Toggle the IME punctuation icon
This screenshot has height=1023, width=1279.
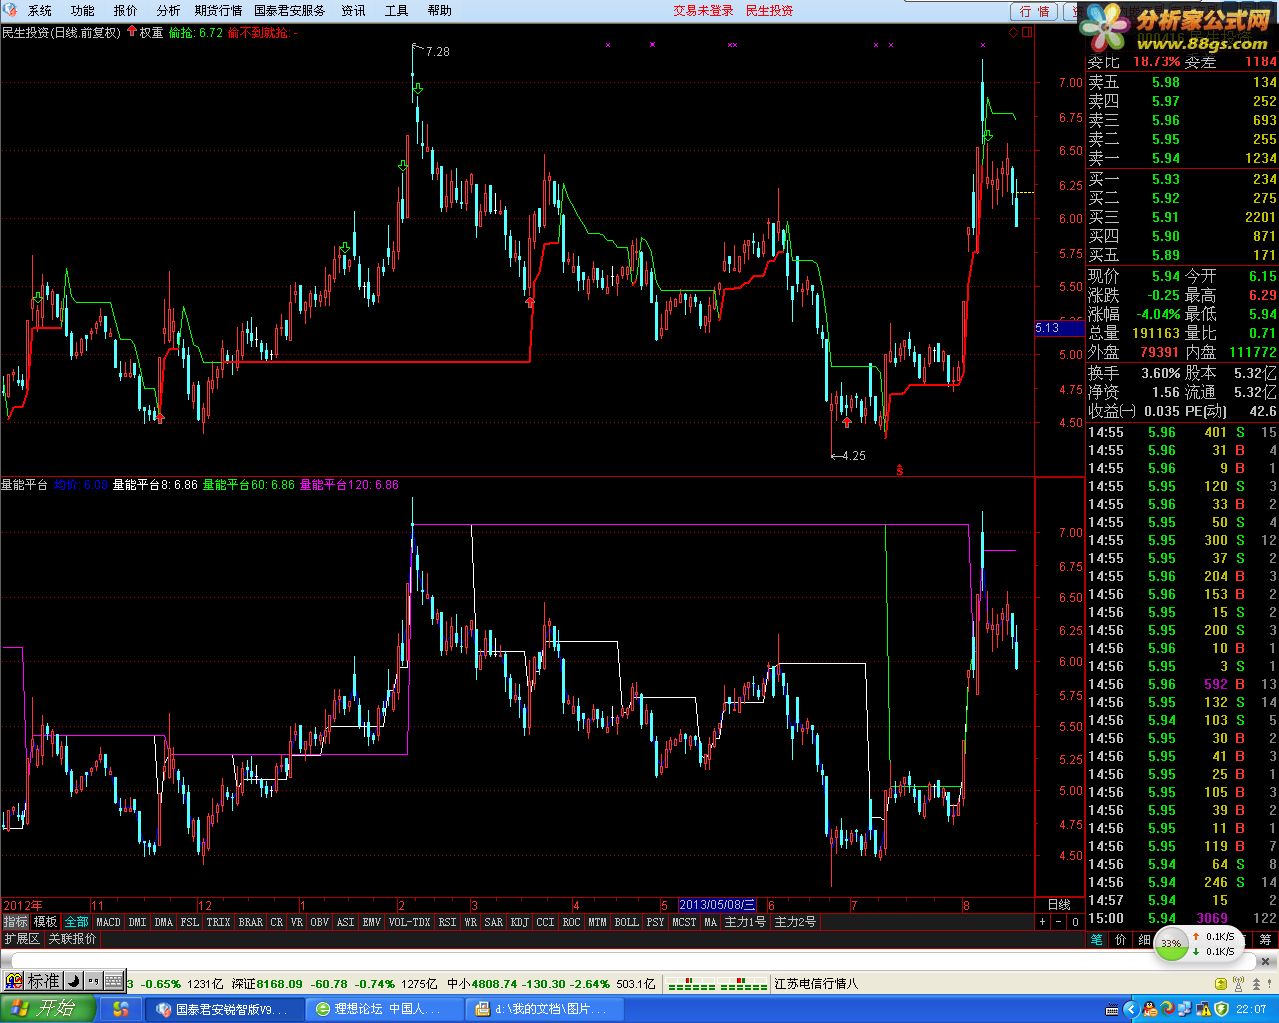(x=93, y=981)
